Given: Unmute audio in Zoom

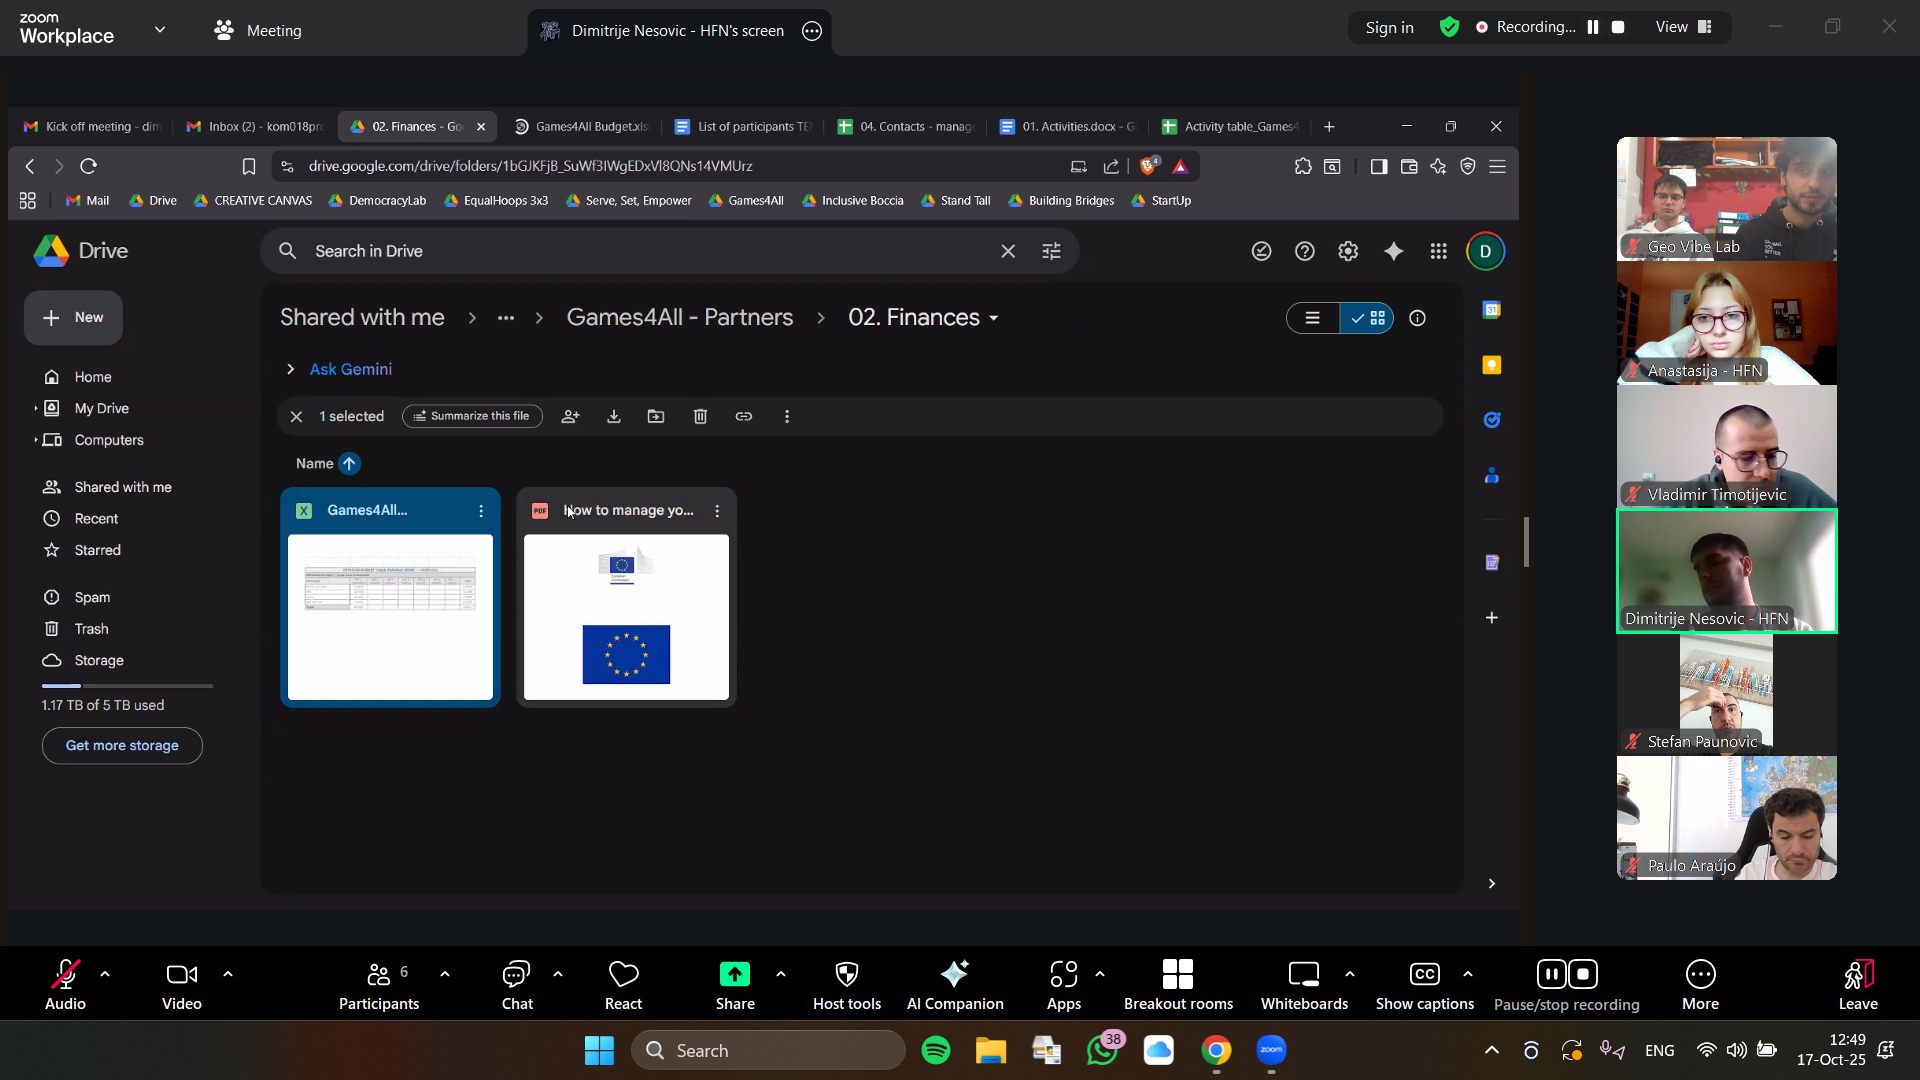Looking at the screenshot, I should (65, 984).
